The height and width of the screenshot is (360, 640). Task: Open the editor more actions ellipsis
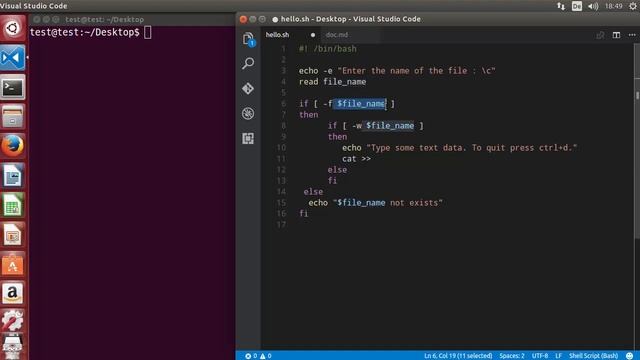(x=632, y=35)
